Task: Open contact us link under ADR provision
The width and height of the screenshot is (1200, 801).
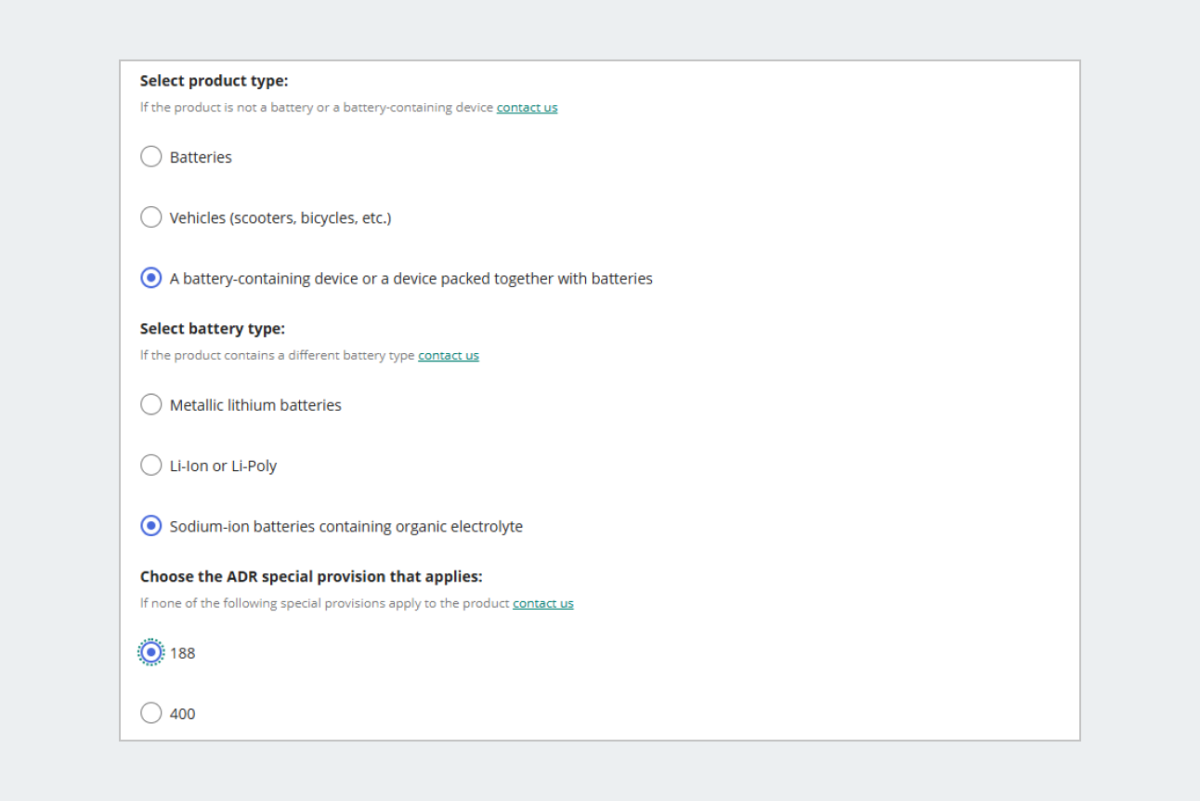Action: pyautogui.click(x=543, y=604)
